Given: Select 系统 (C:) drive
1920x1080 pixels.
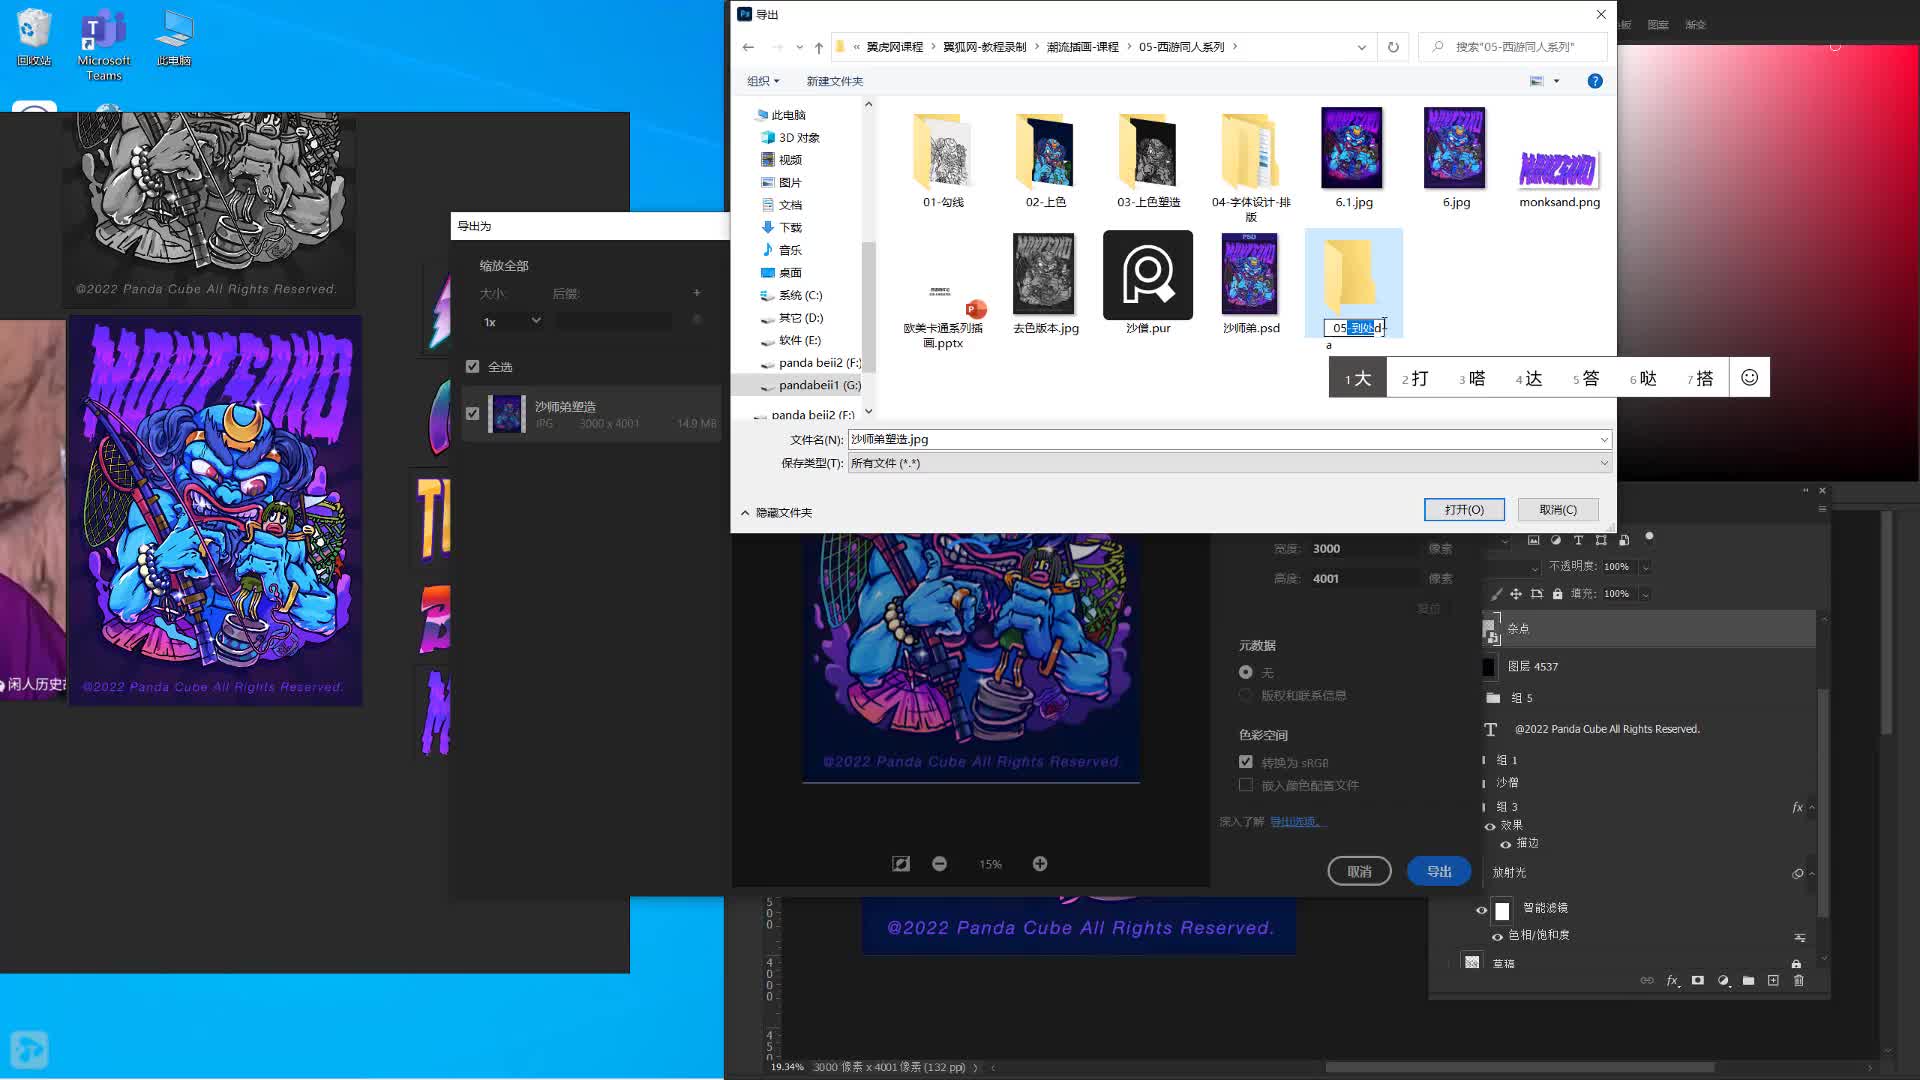Looking at the screenshot, I should coord(791,296).
